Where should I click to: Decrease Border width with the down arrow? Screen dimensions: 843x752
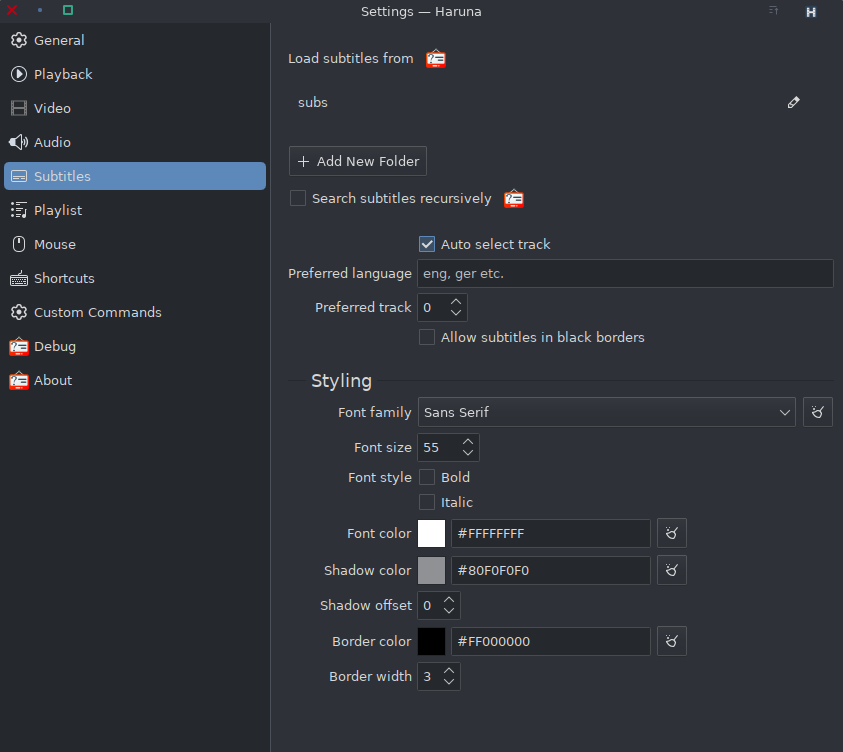tap(449, 683)
